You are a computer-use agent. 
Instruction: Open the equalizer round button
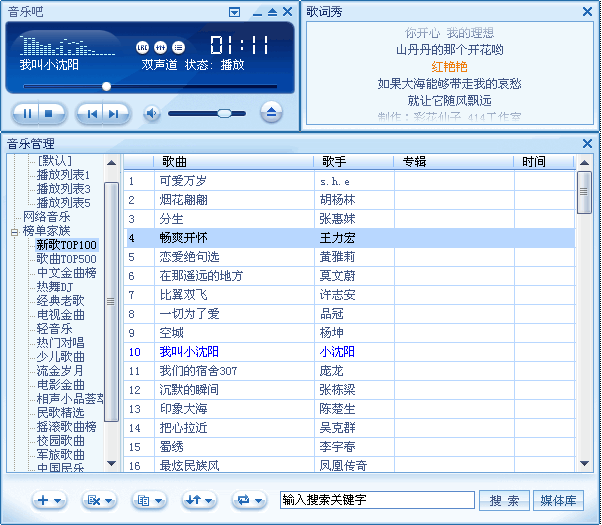pos(160,48)
